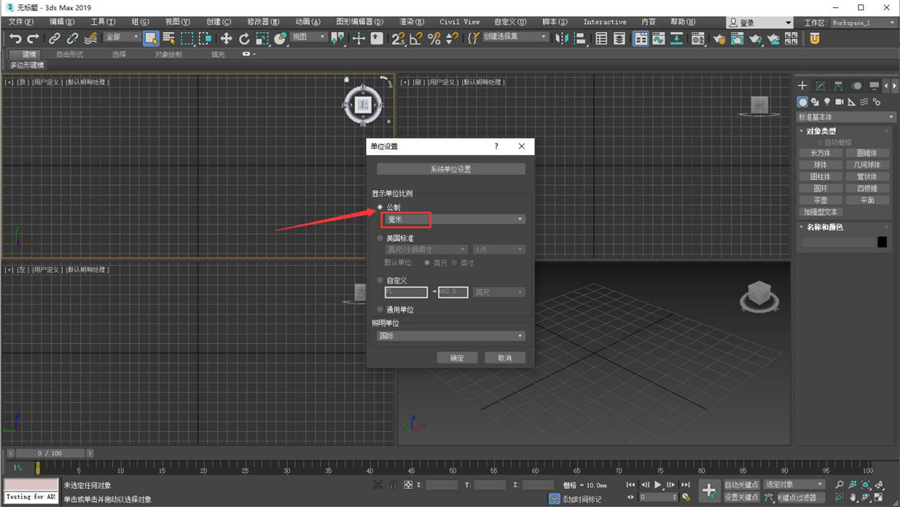Select the Move tool icon
The image size is (900, 507).
pos(226,38)
